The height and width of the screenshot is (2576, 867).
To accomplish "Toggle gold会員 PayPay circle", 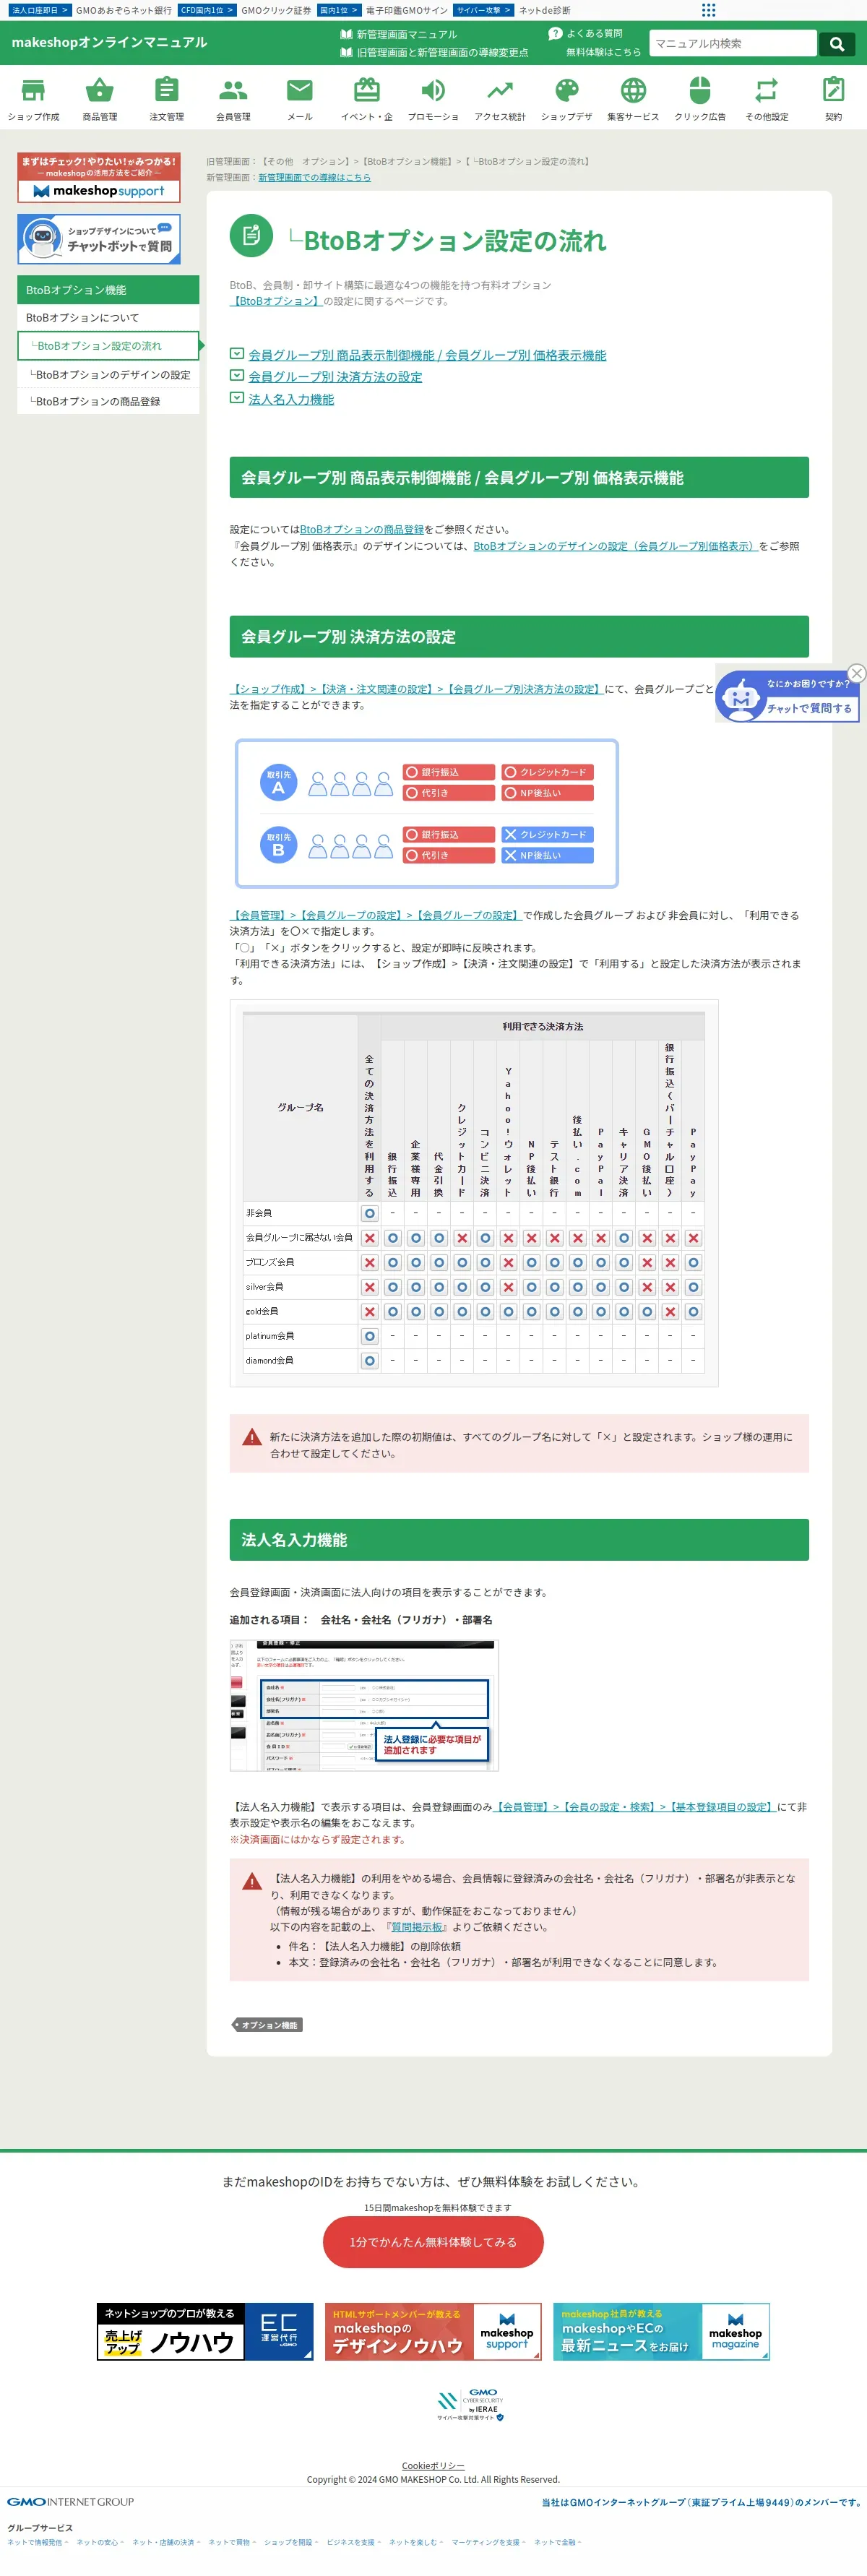I will point(693,1311).
